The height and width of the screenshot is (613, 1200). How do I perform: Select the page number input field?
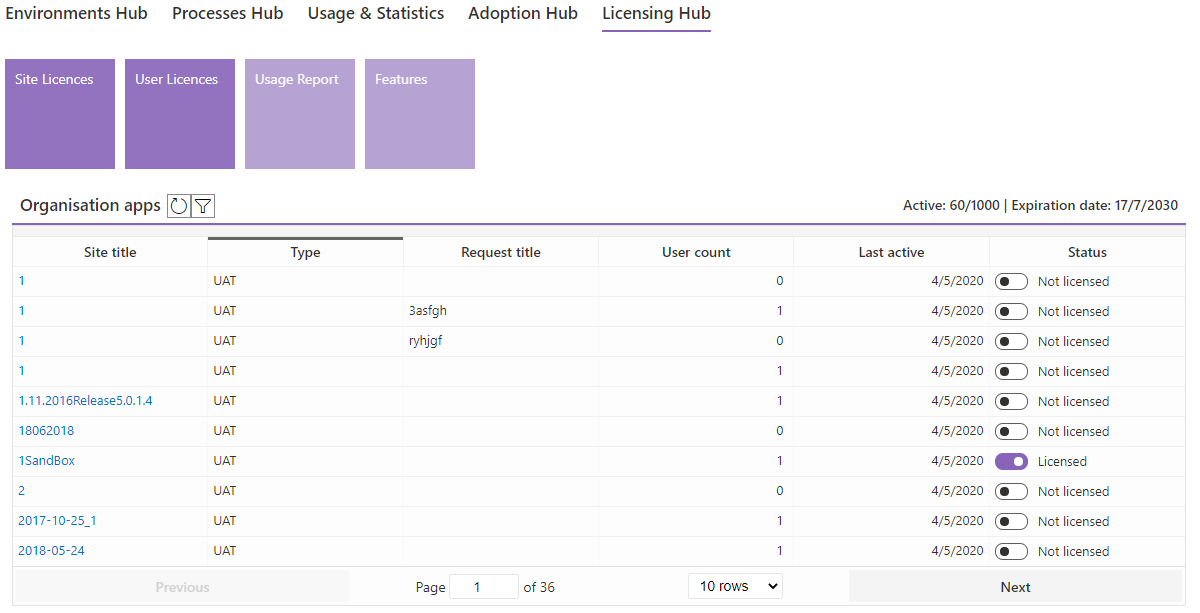tap(484, 587)
